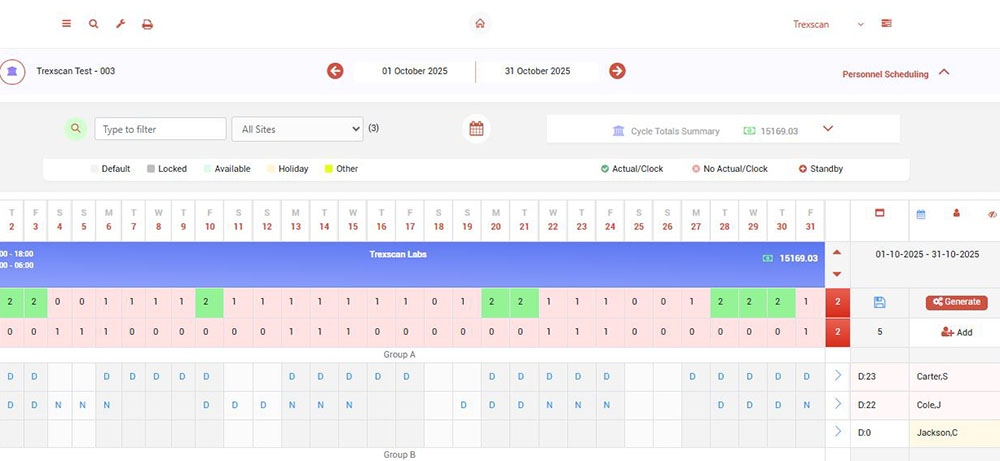Click the Trexscan Test - 003 label
This screenshot has height=461, width=1000.
click(x=75, y=71)
